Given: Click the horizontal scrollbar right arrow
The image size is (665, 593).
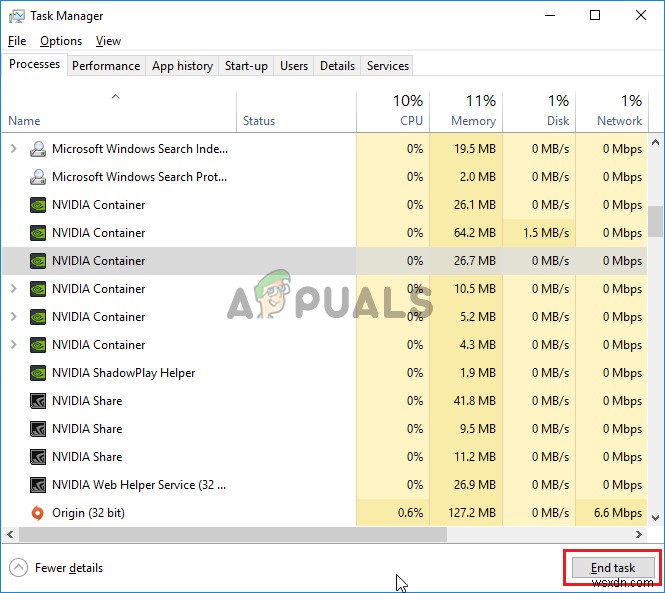Looking at the screenshot, I should 639,534.
